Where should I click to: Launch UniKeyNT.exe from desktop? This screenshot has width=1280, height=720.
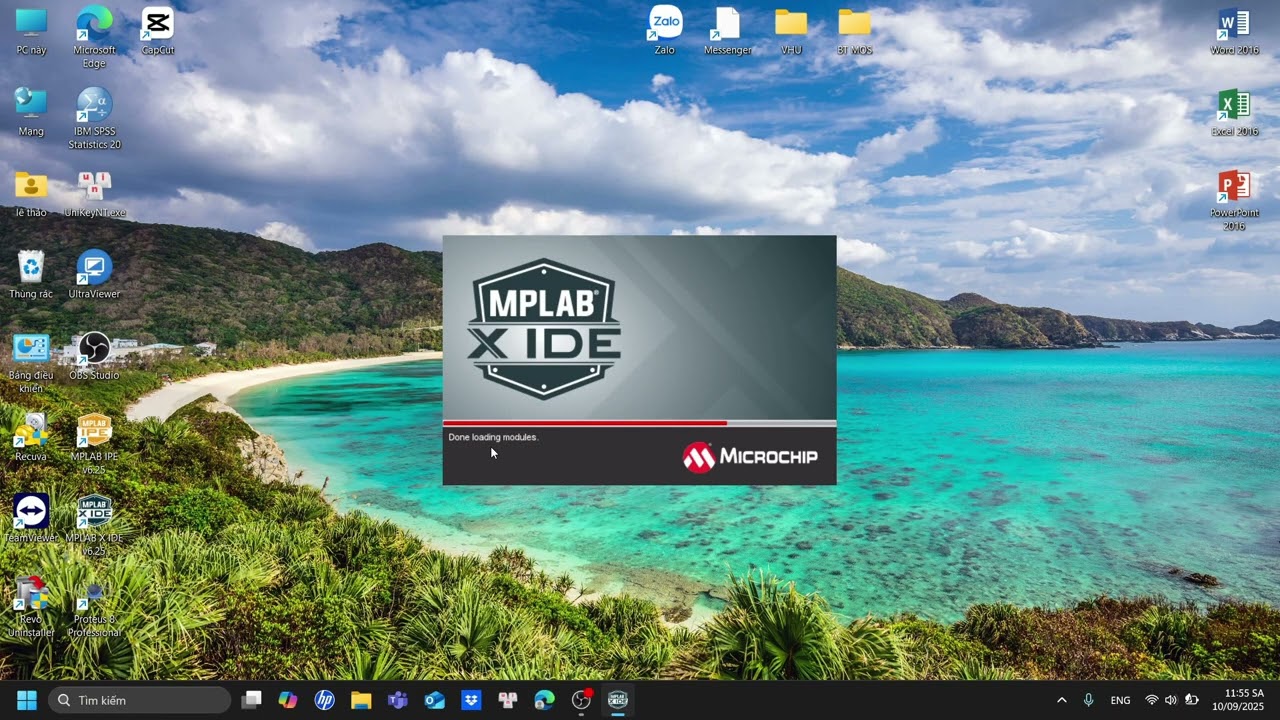(94, 193)
